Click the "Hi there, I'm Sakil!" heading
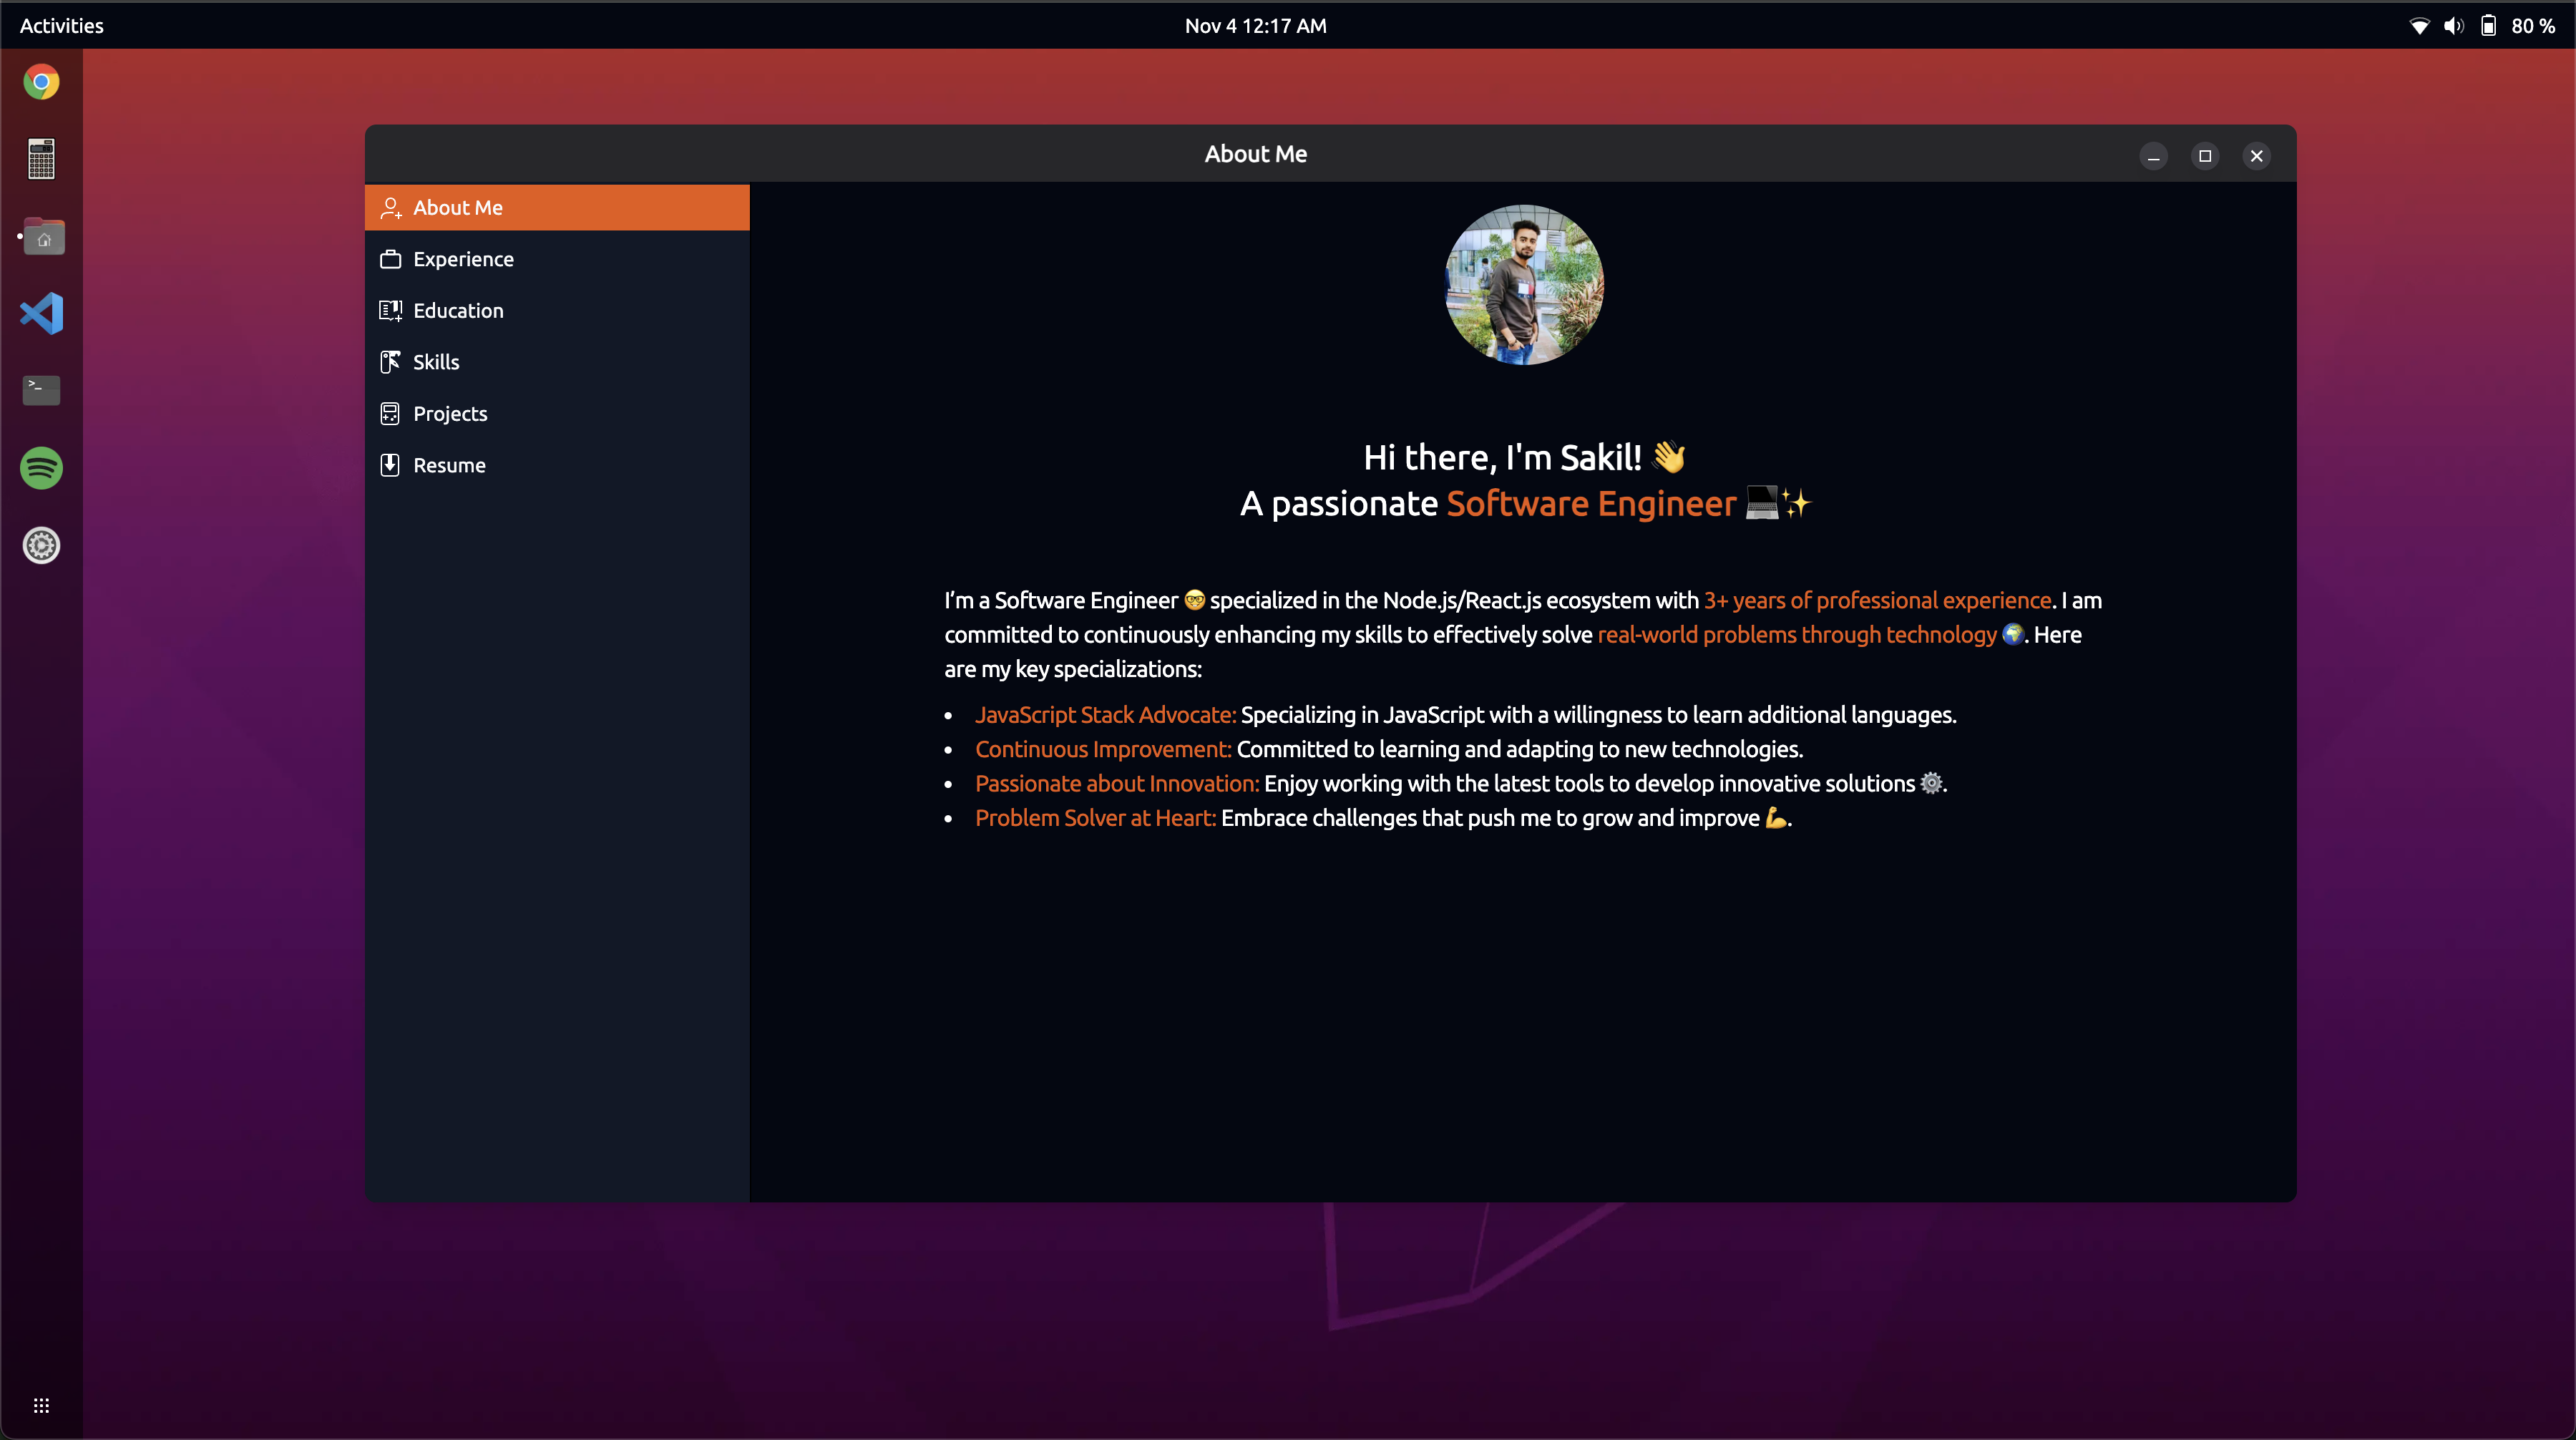This screenshot has height=1440, width=2576. [1524, 458]
